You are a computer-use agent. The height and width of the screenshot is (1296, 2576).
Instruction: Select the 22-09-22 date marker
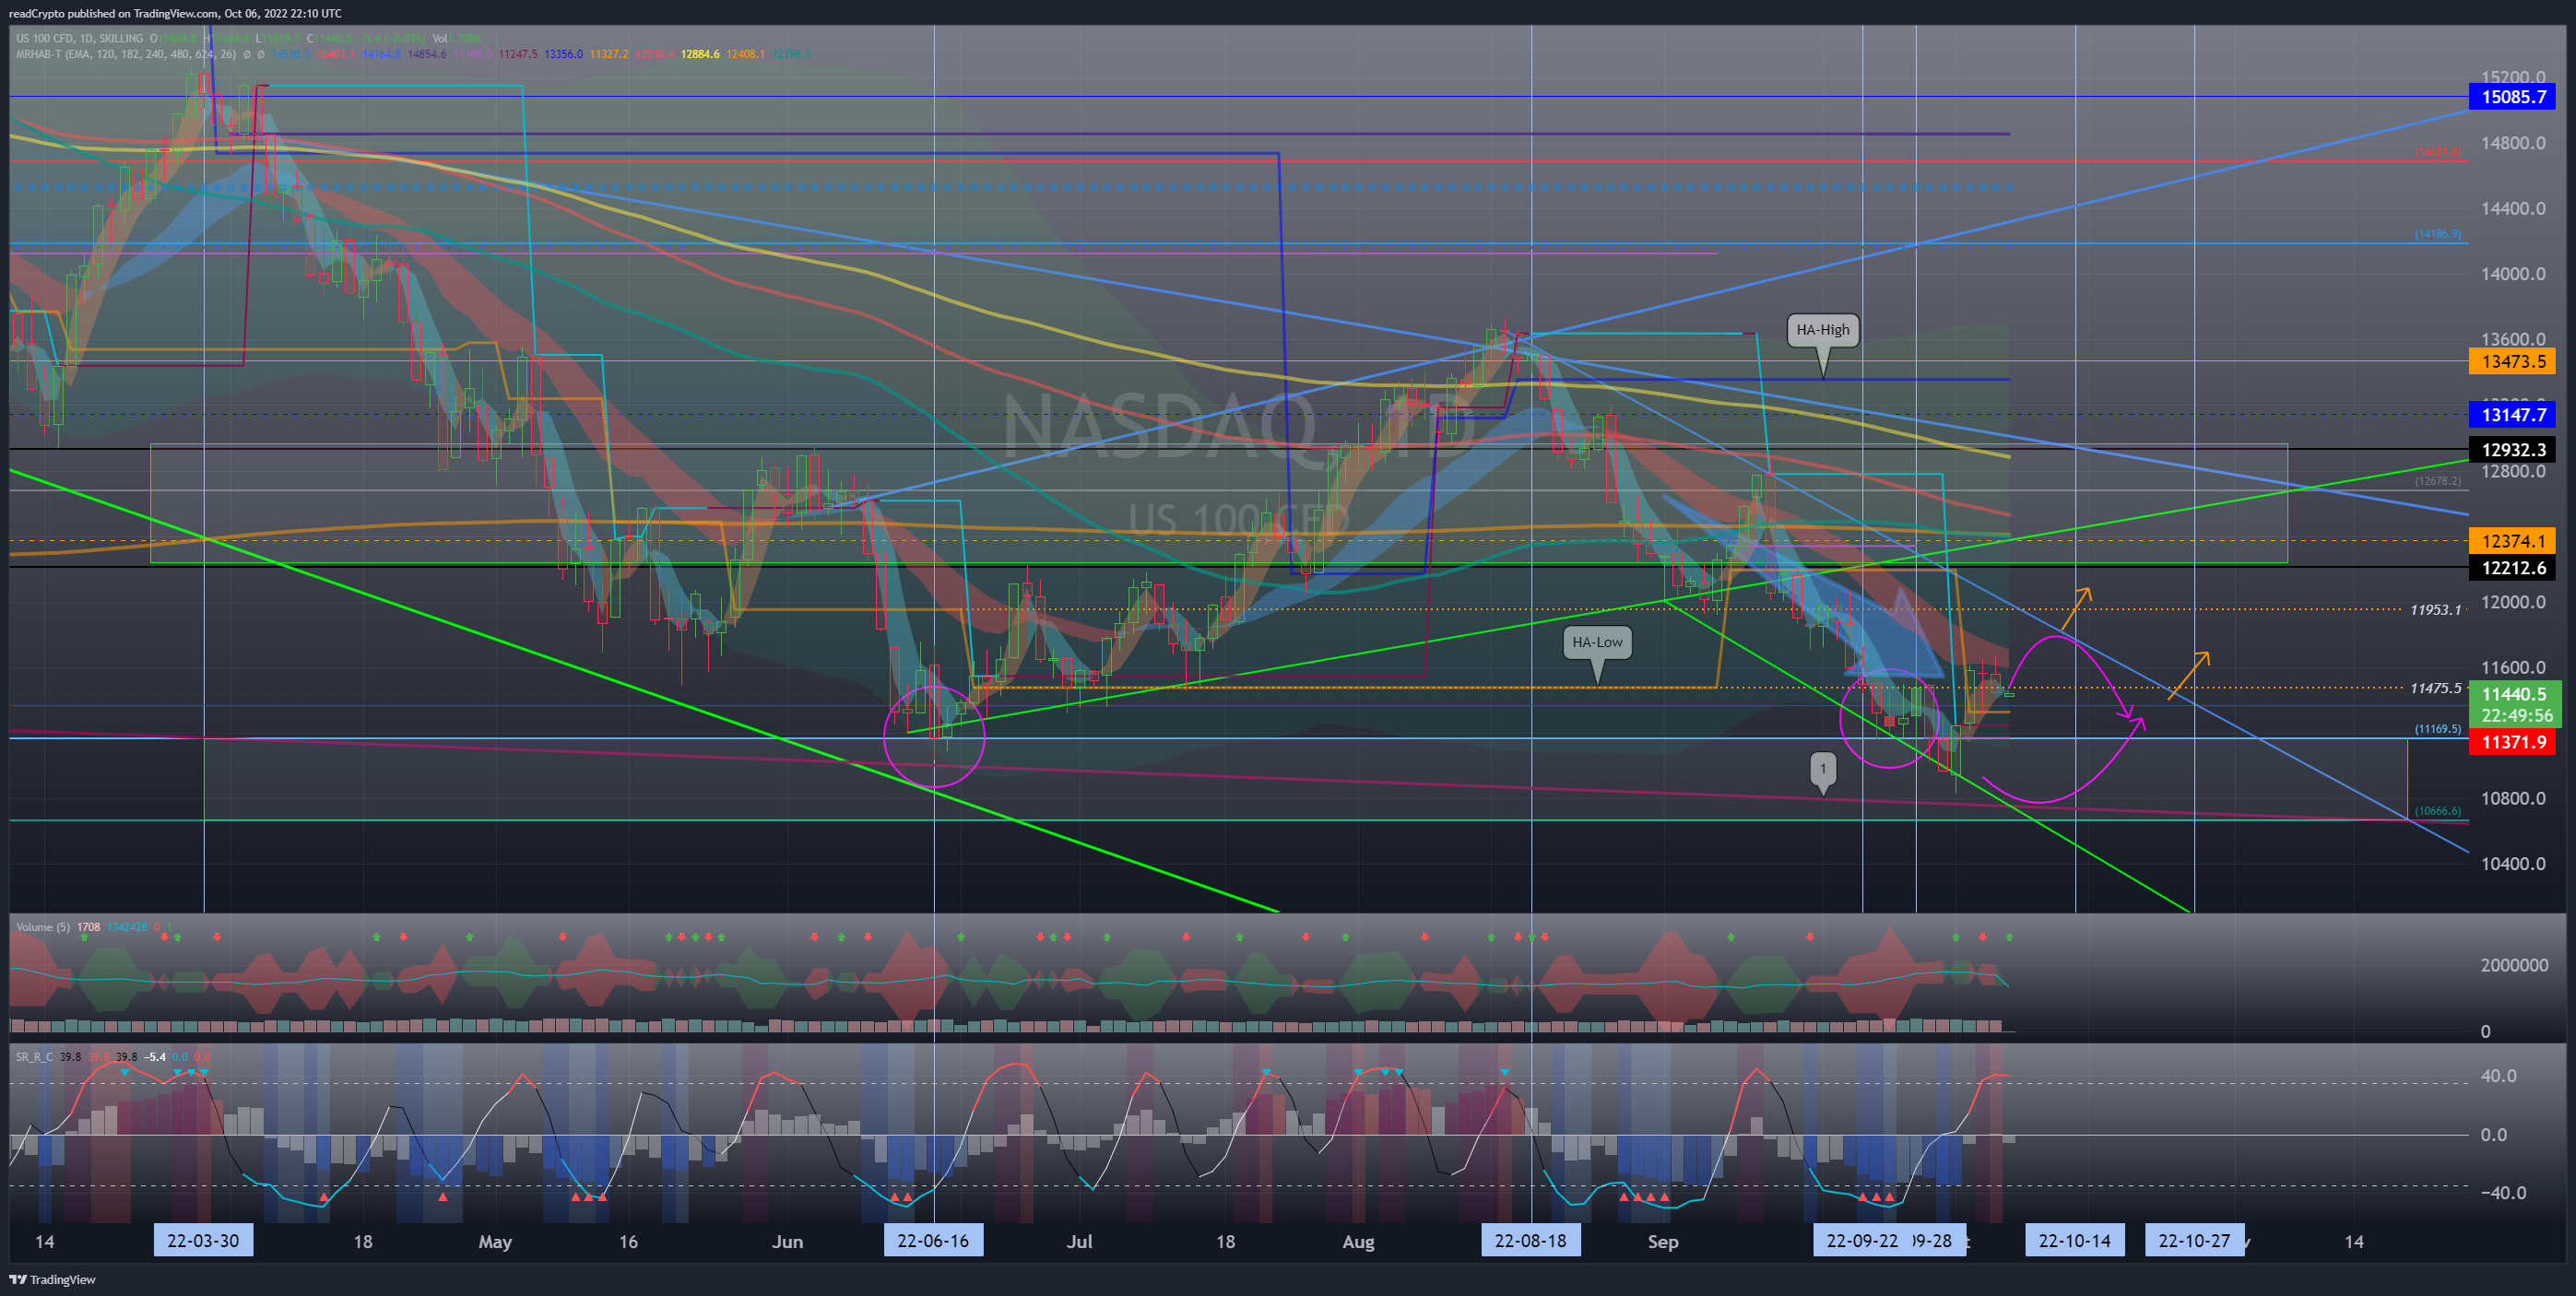click(1862, 1241)
